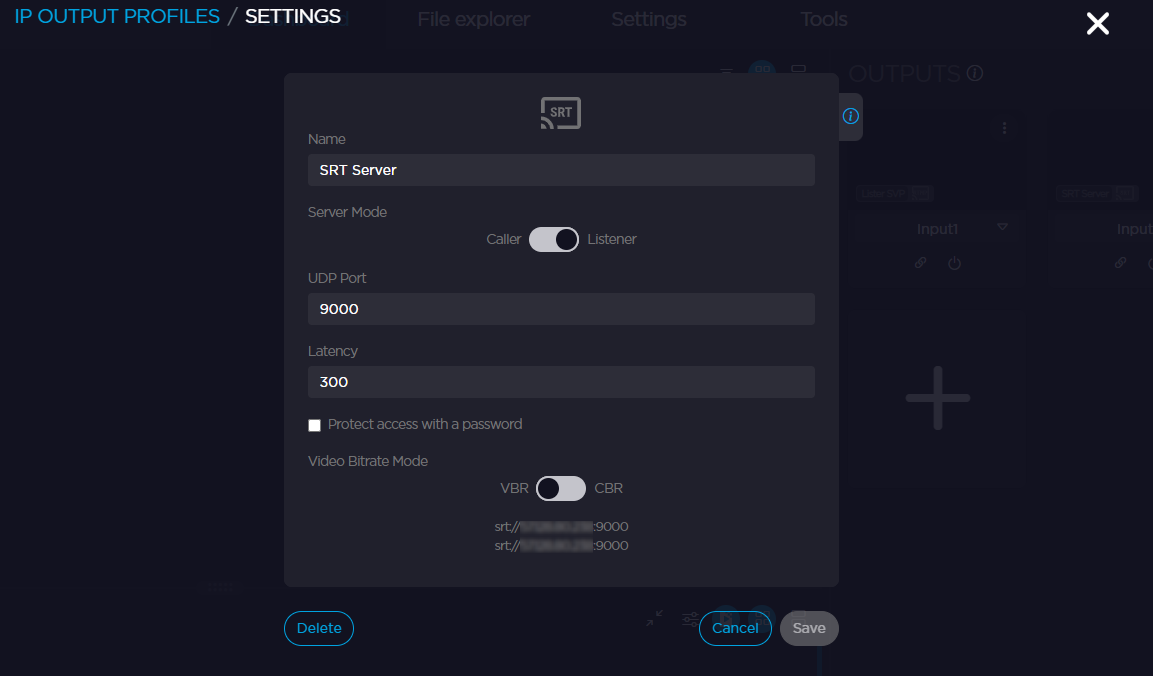Select the Caller mode label

[504, 239]
